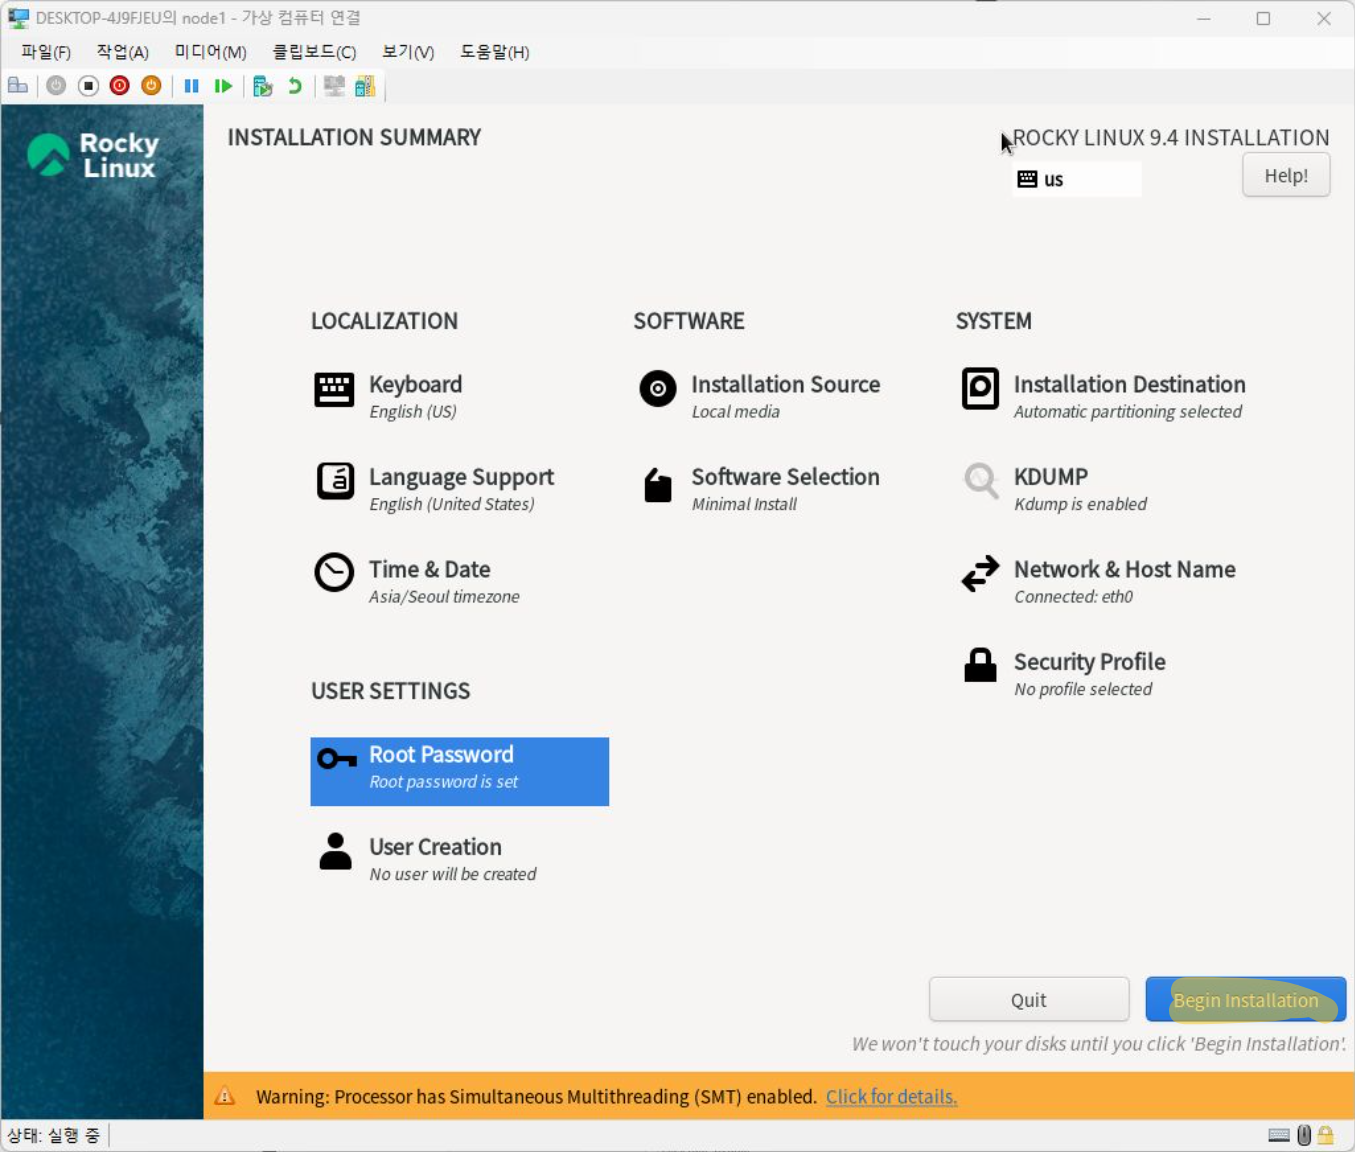Screen dimensions: 1355x1152
Task: Click the Time & Date clock icon
Action: coord(334,573)
